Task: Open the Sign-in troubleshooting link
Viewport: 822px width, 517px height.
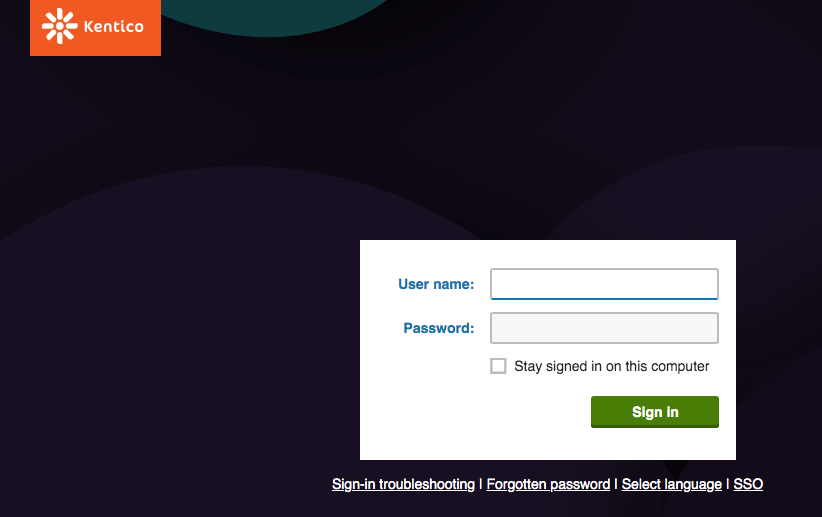Action: click(403, 484)
